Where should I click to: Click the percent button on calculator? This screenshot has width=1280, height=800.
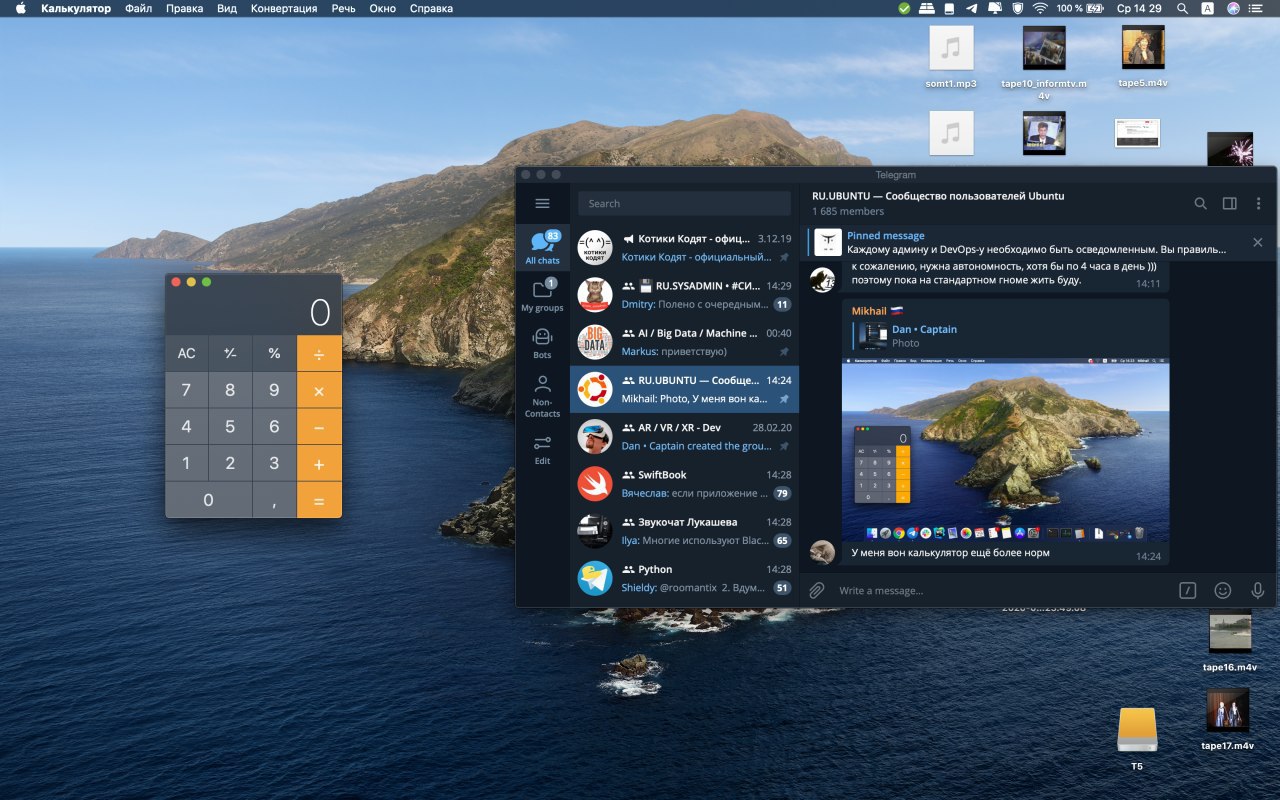pos(274,353)
